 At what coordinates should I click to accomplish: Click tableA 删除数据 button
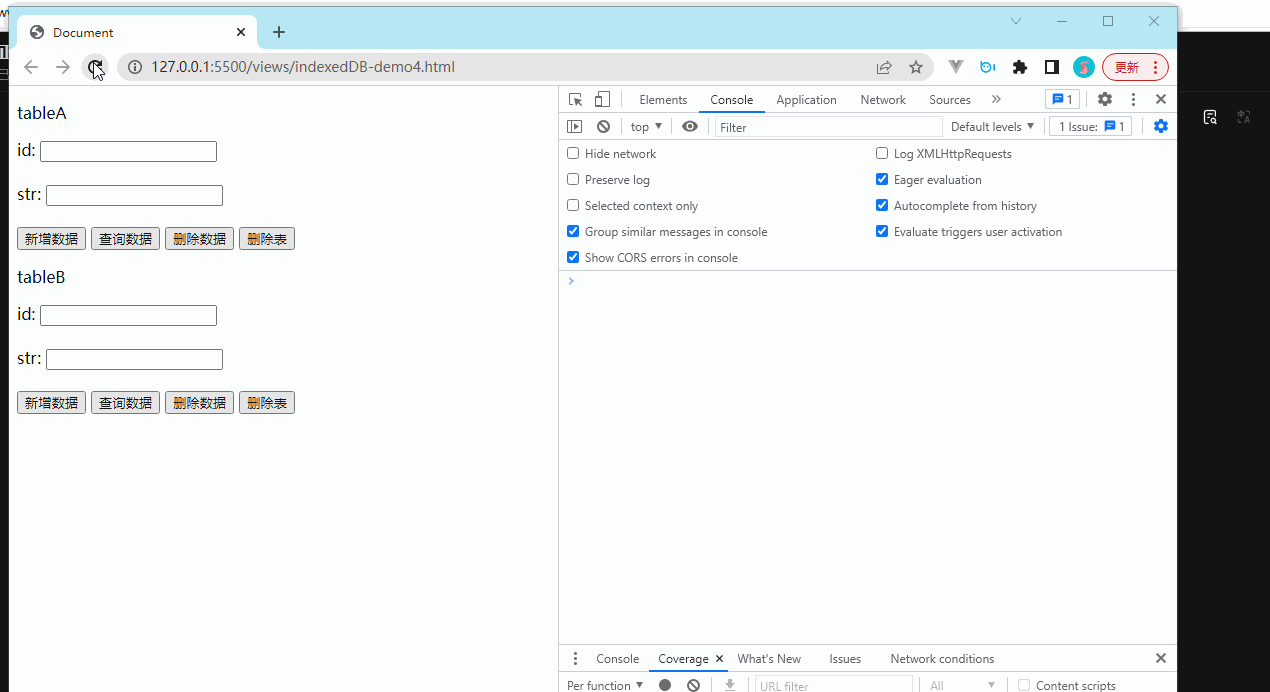pos(199,239)
